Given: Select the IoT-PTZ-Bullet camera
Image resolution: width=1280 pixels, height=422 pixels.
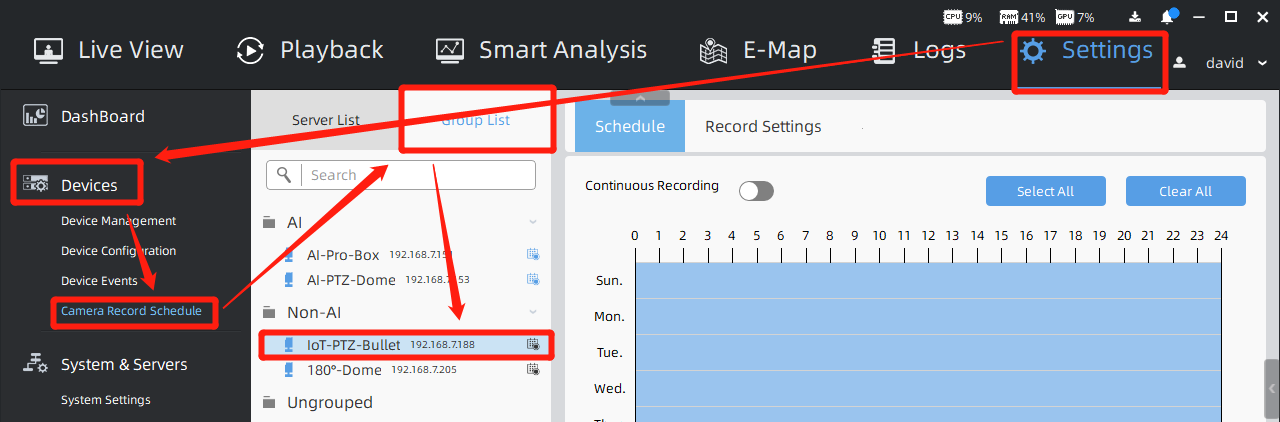Looking at the screenshot, I should tap(401, 344).
